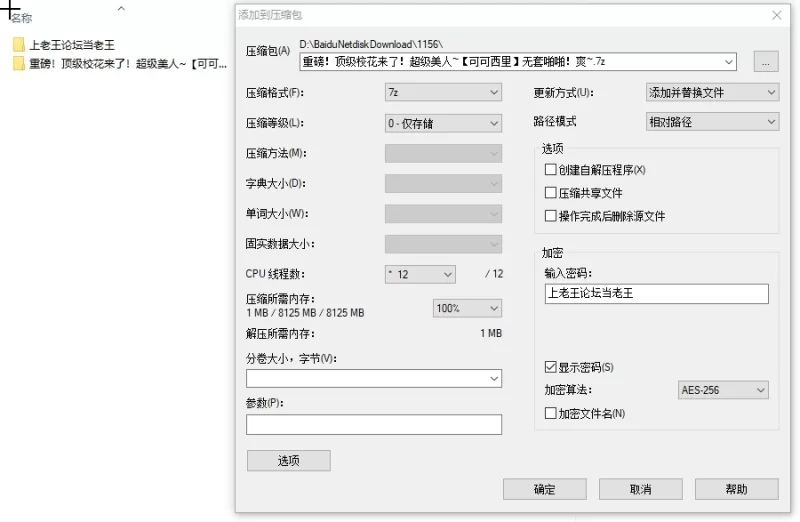Enable the 加密文件名 checkbox
The width and height of the screenshot is (800, 522).
pyautogui.click(x=551, y=413)
